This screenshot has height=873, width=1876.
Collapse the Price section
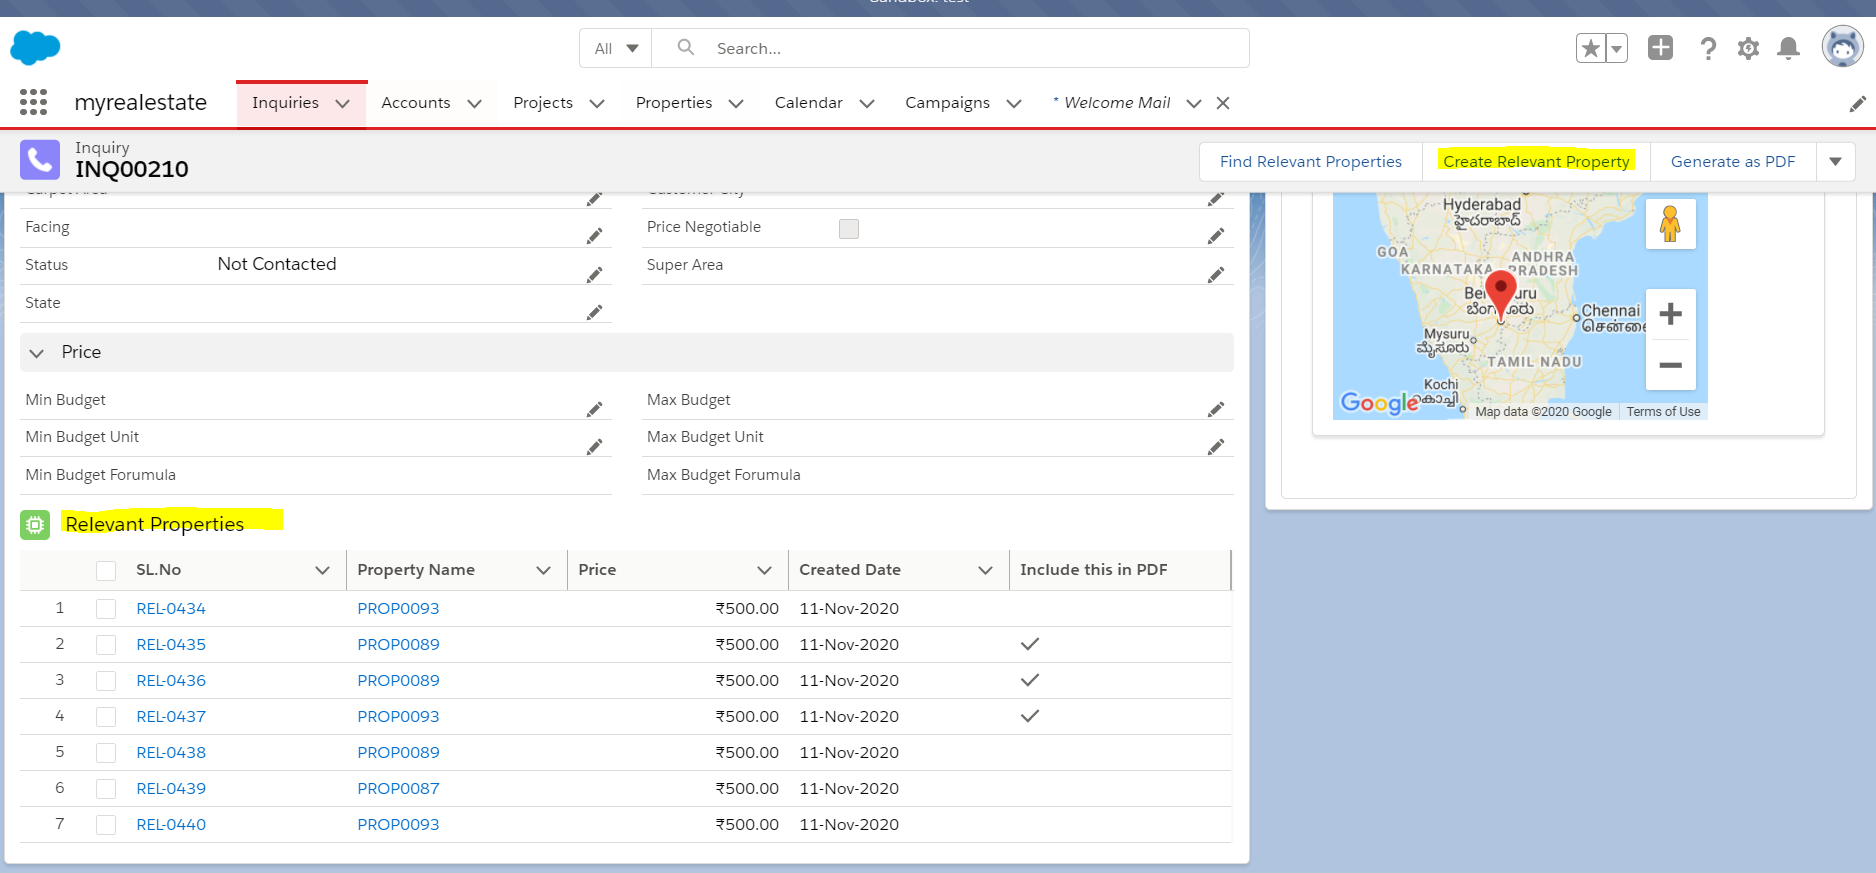[x=37, y=353]
